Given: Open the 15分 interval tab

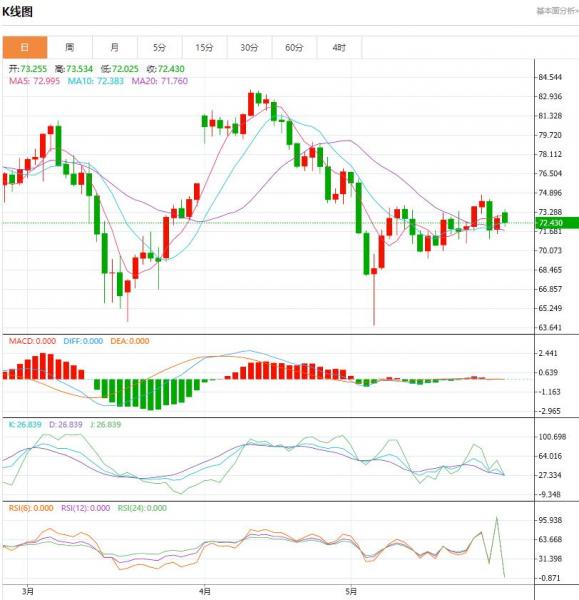Looking at the screenshot, I should [204, 47].
